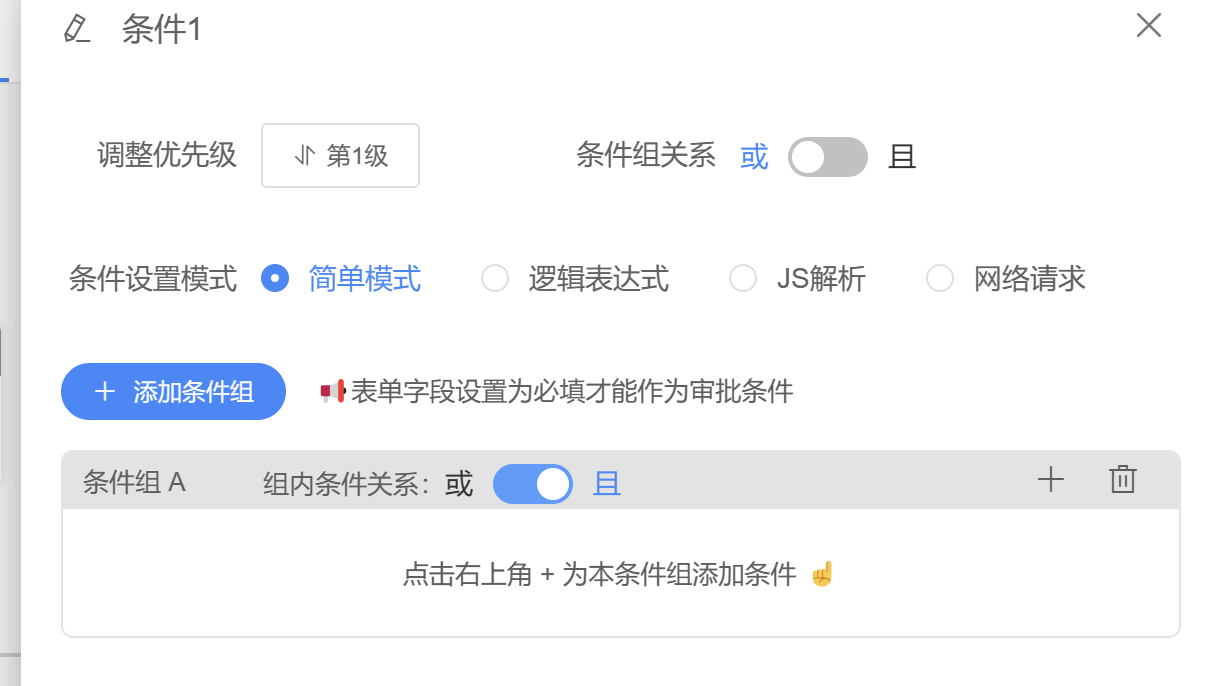Click the plus icon inside 添加条件组
The width and height of the screenshot is (1207, 686).
point(105,391)
